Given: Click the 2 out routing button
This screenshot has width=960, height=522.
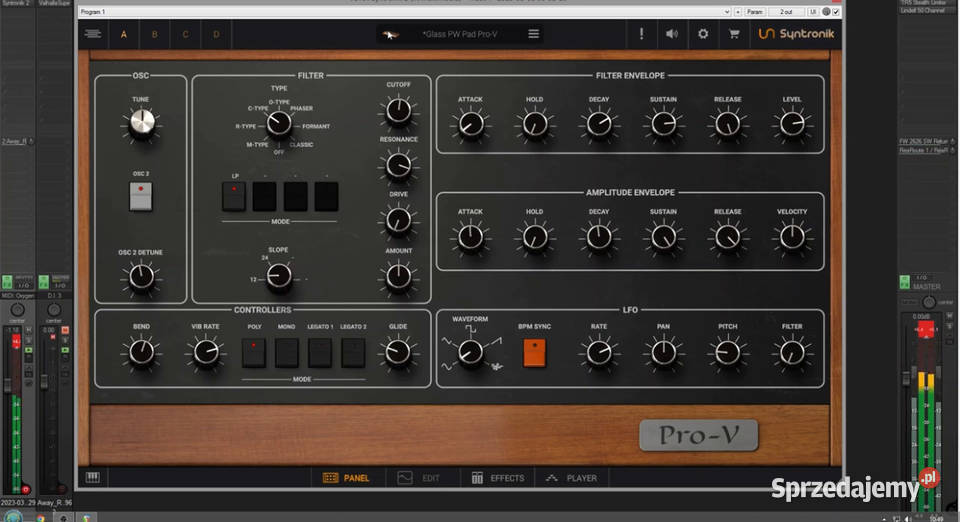Looking at the screenshot, I should [x=786, y=12].
